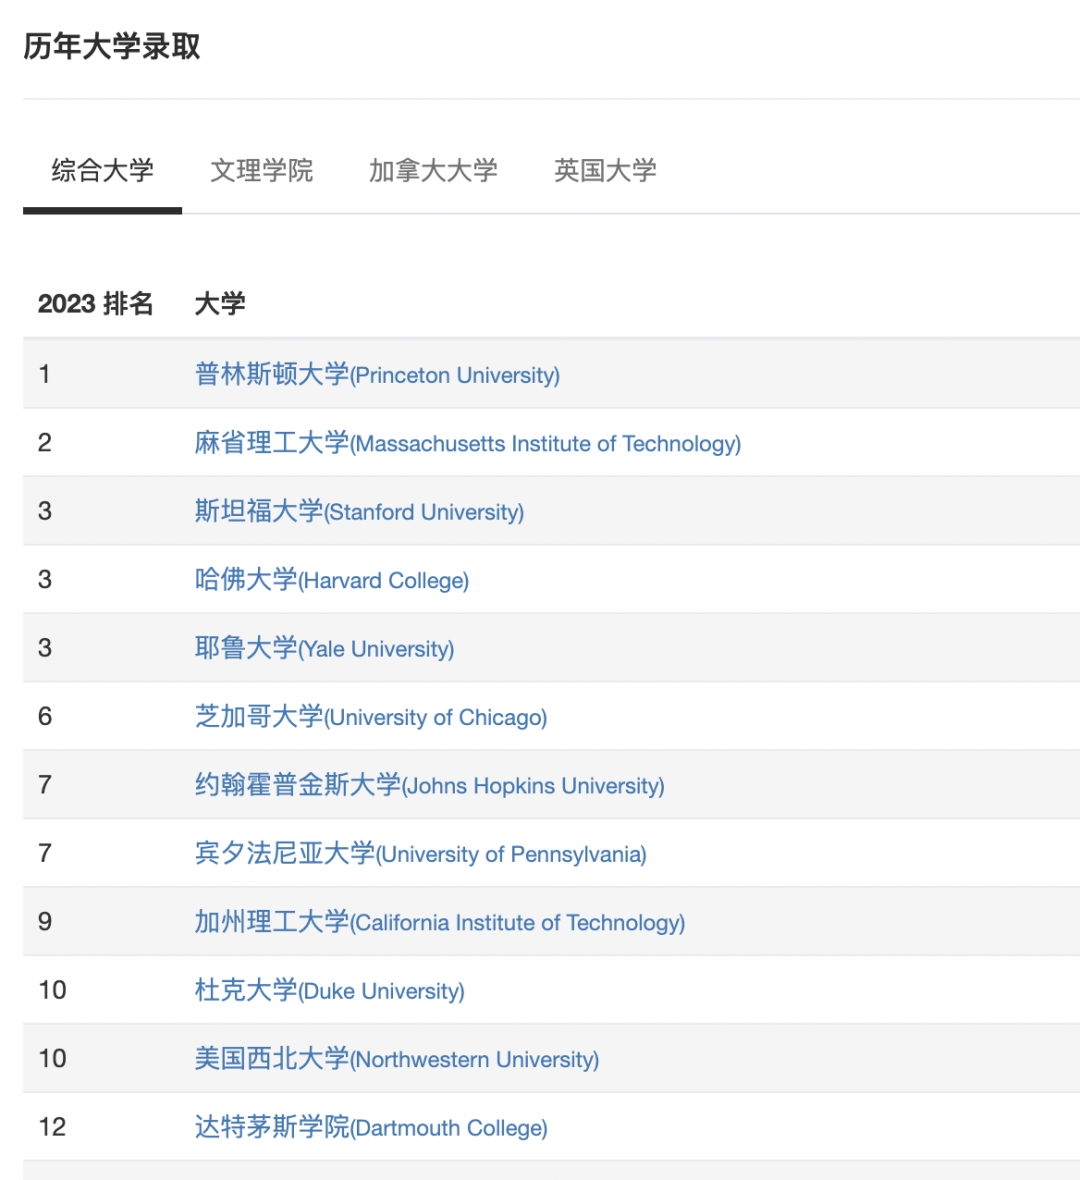The width and height of the screenshot is (1080, 1180).
Task: Click rank 3 in Harvard row
Action: pyautogui.click(x=44, y=579)
